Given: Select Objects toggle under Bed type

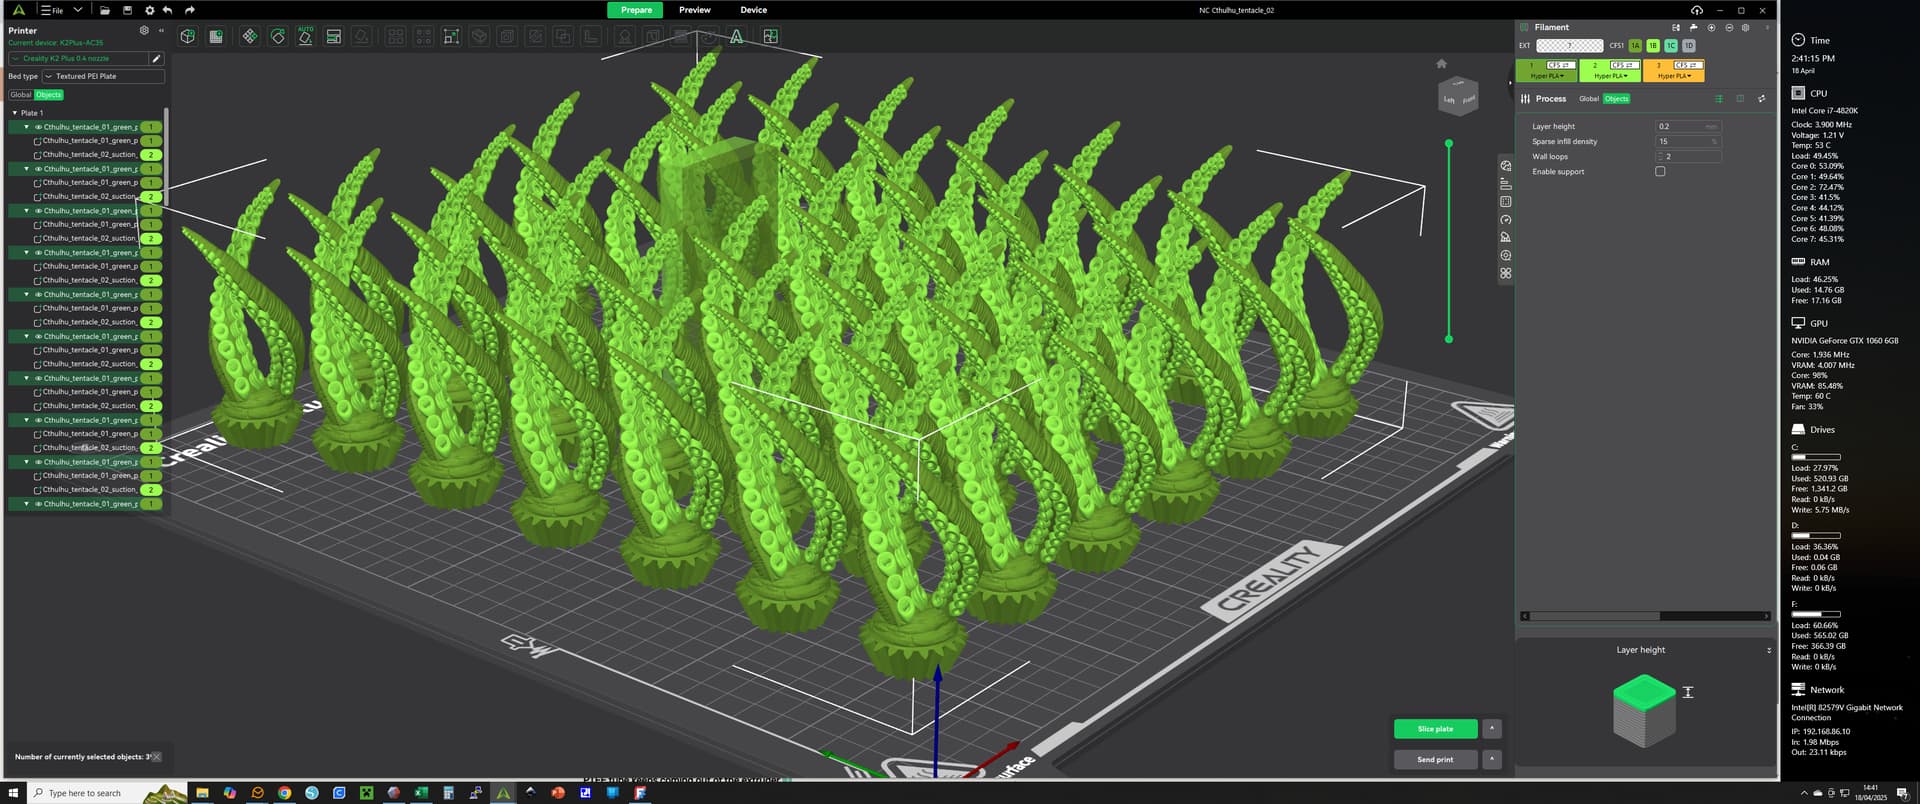Looking at the screenshot, I should [48, 94].
